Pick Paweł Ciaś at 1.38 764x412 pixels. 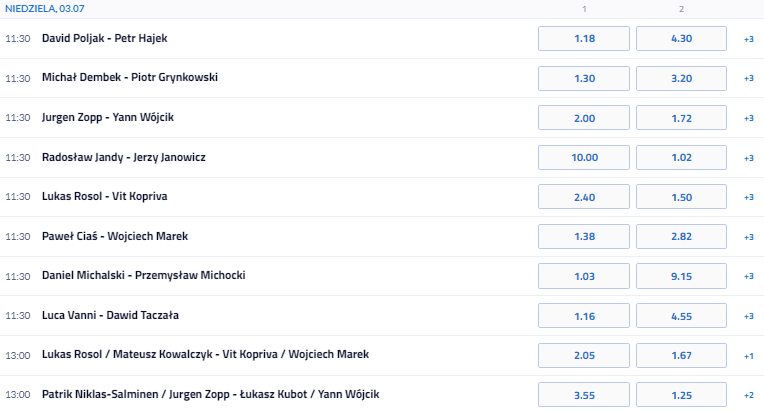click(x=584, y=236)
